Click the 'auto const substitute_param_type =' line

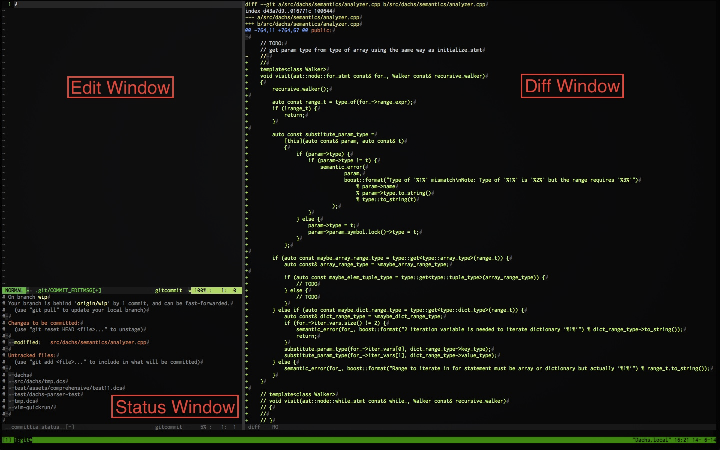(325, 135)
